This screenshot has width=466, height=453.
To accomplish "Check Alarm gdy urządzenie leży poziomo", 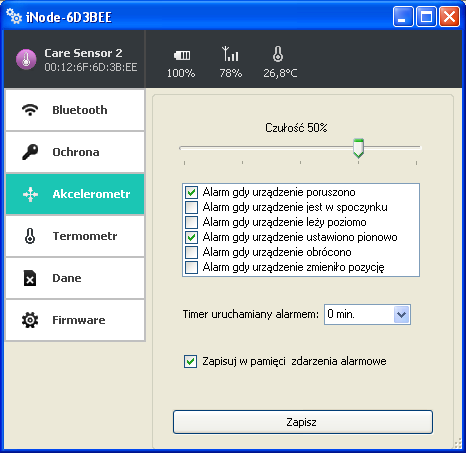I will click(191, 222).
